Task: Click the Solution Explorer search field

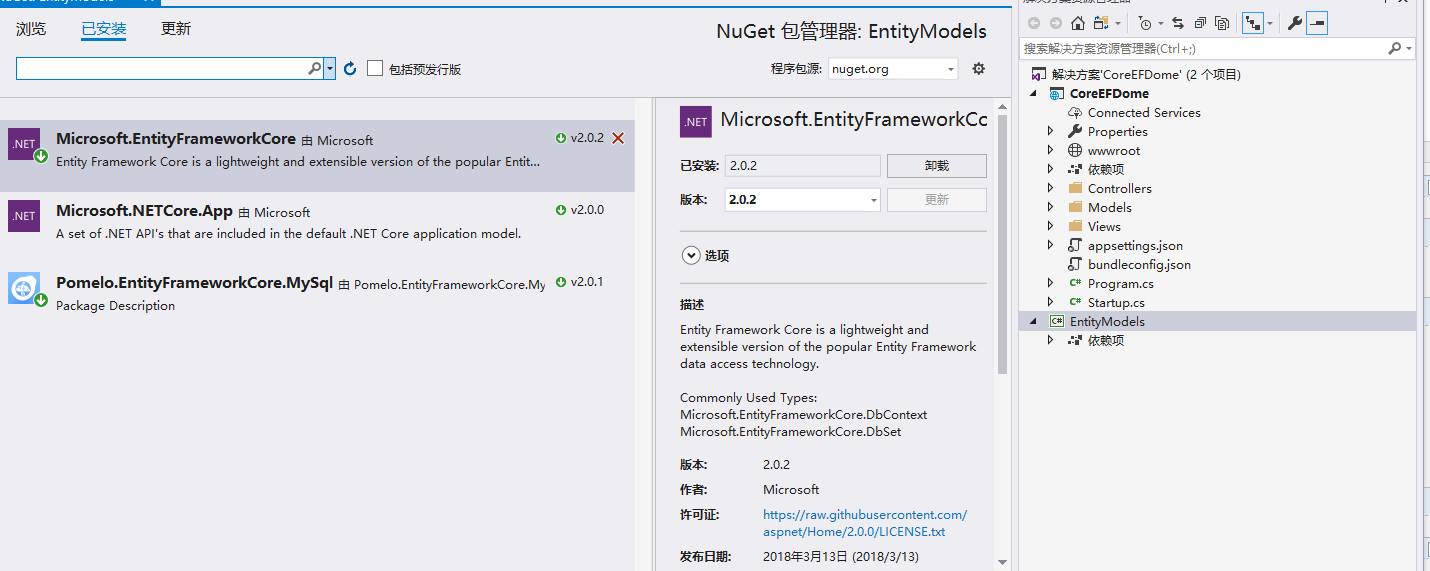Action: (1203, 48)
